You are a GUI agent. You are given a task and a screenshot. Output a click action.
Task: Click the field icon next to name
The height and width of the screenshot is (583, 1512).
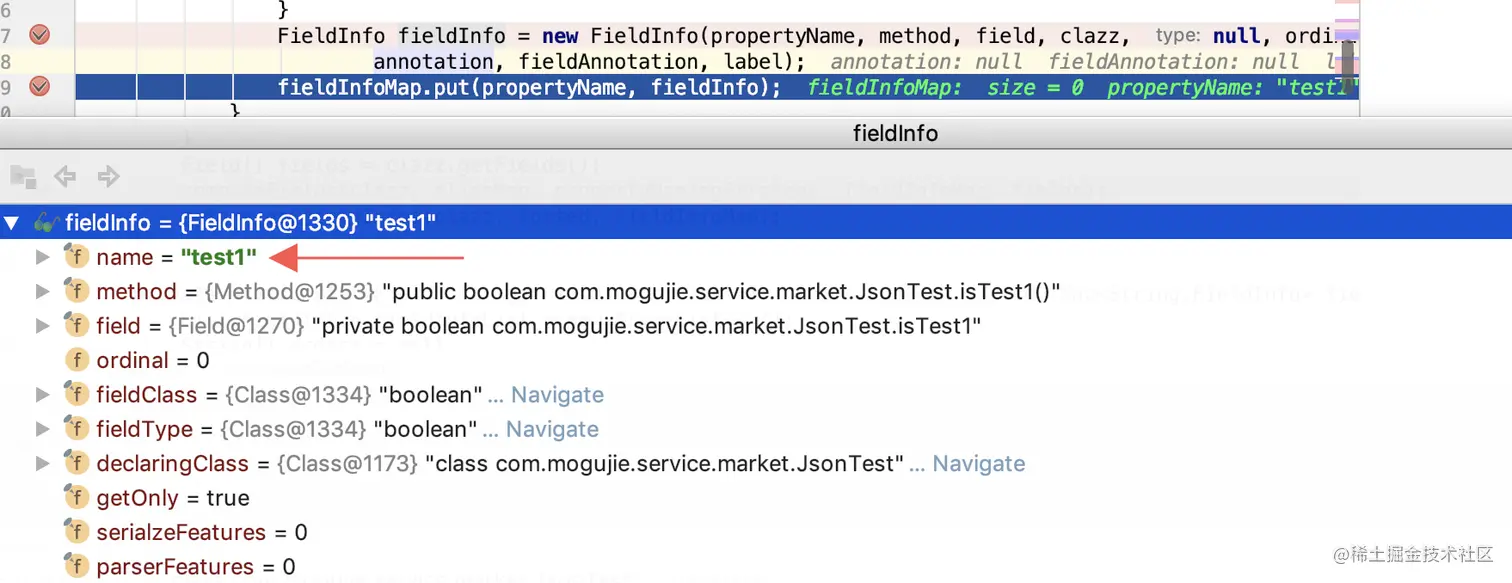tap(77, 257)
